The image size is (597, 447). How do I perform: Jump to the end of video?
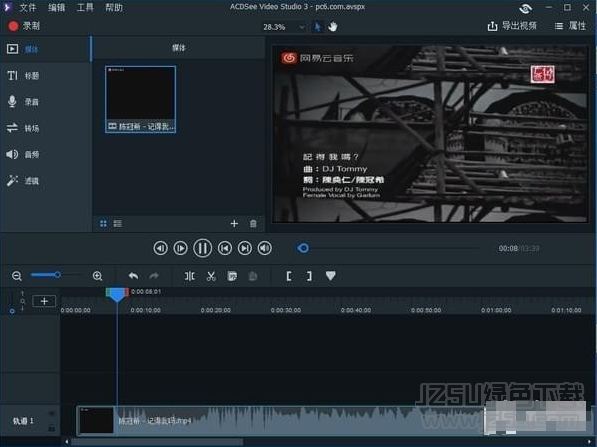pos(245,248)
